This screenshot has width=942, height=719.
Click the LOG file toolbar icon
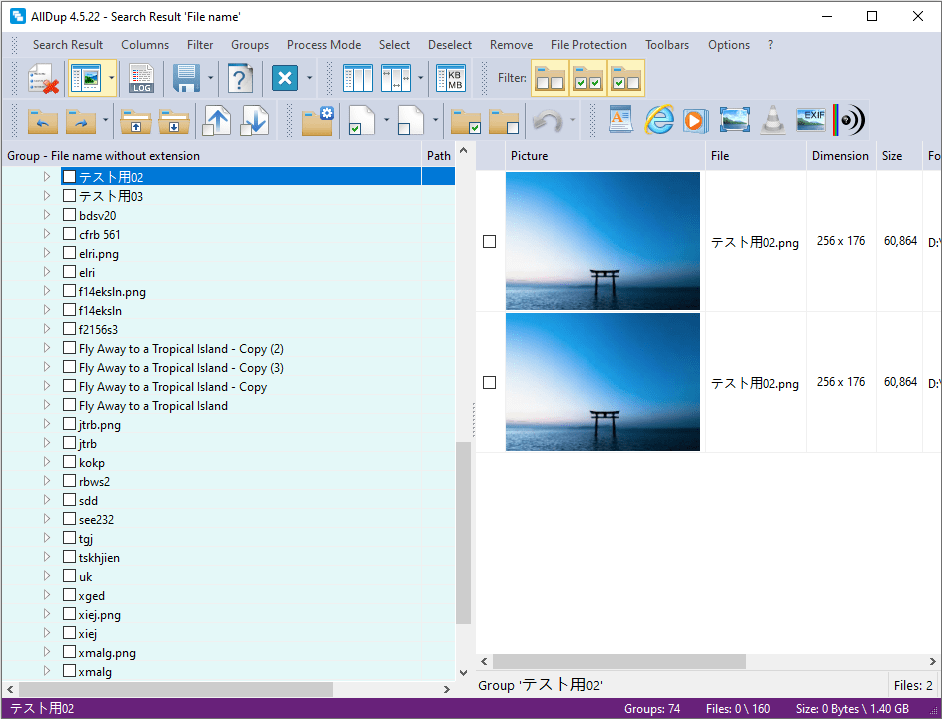pos(141,78)
